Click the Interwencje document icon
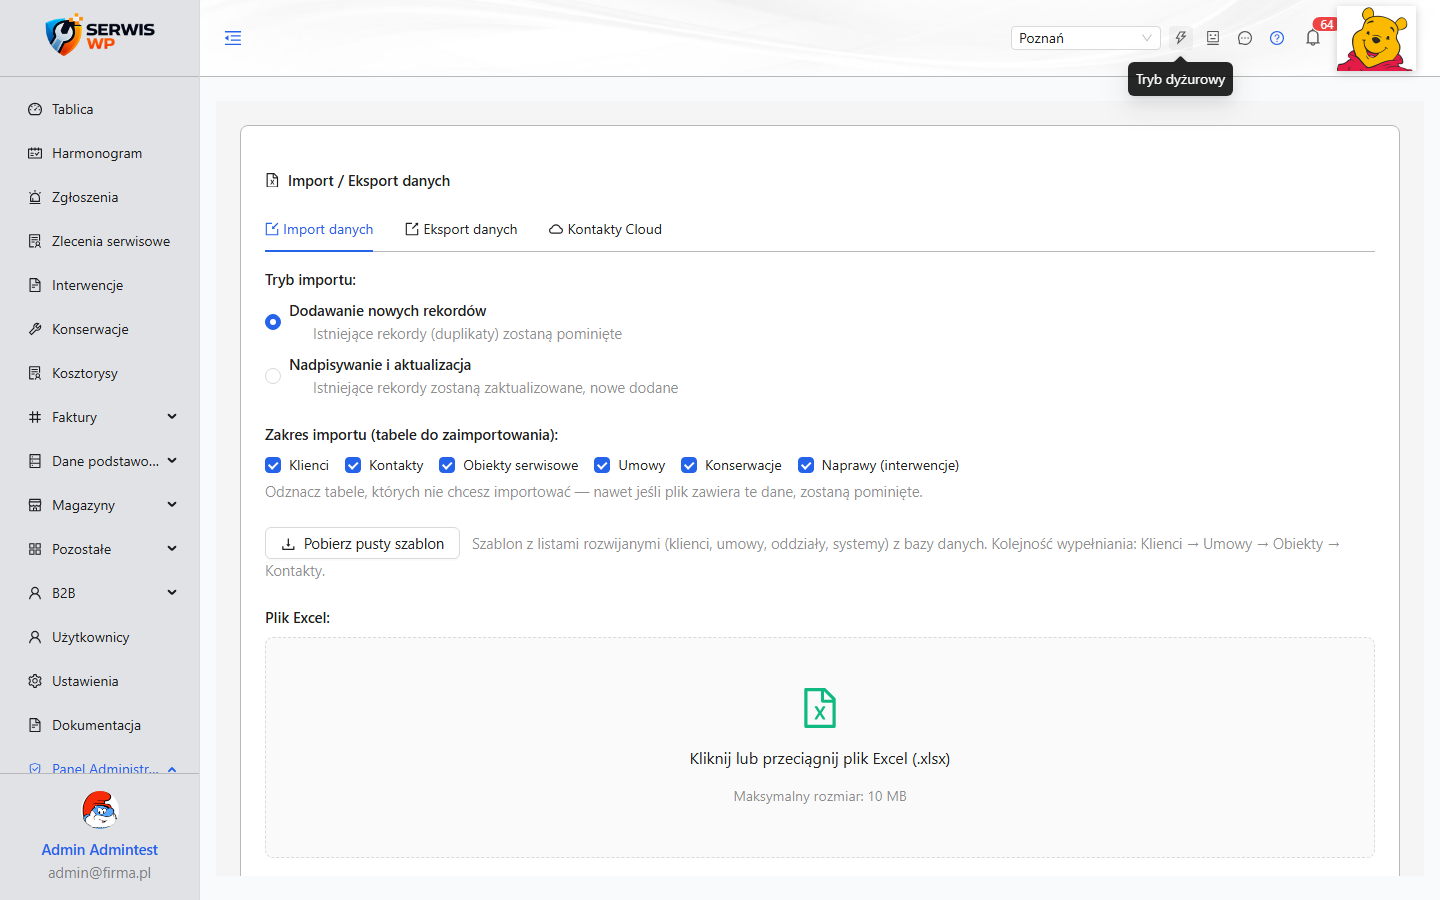 point(35,285)
